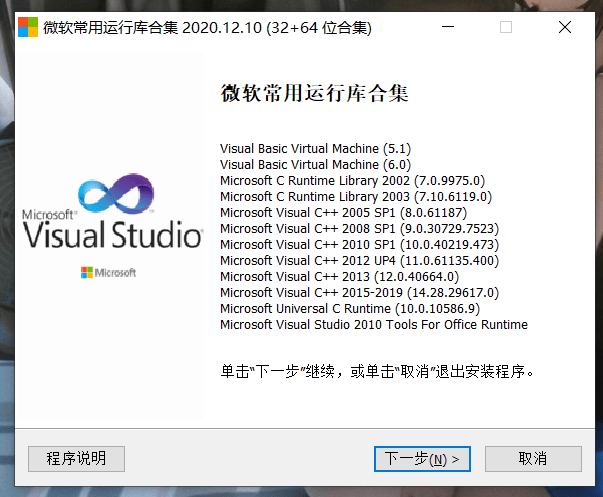Screen dimensions: 603x497
Task: Click the Visual C++ 2010 SP1 entry
Action: point(359,245)
